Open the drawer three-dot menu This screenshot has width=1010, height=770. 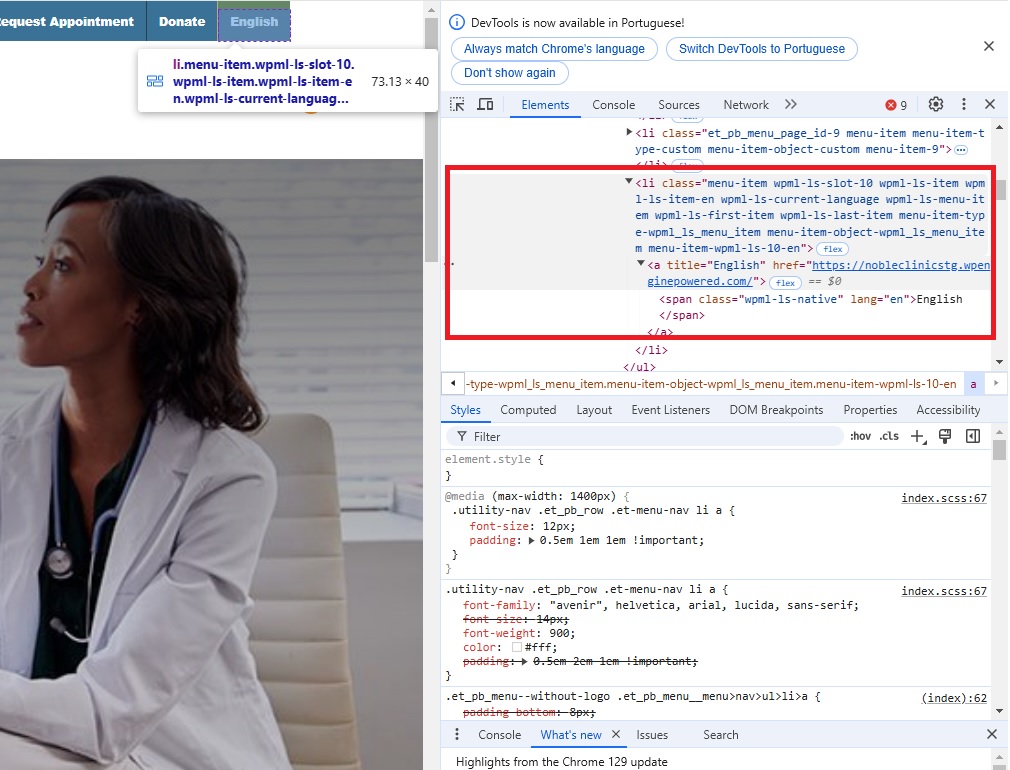coord(457,735)
